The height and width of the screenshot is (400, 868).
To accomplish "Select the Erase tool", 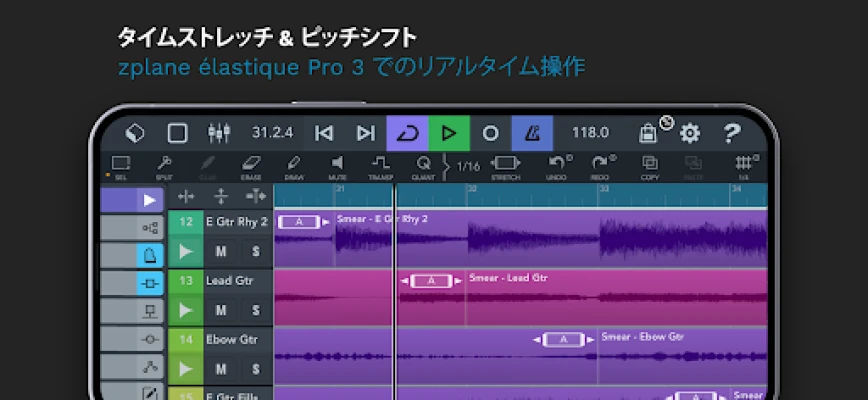I will coord(250,164).
